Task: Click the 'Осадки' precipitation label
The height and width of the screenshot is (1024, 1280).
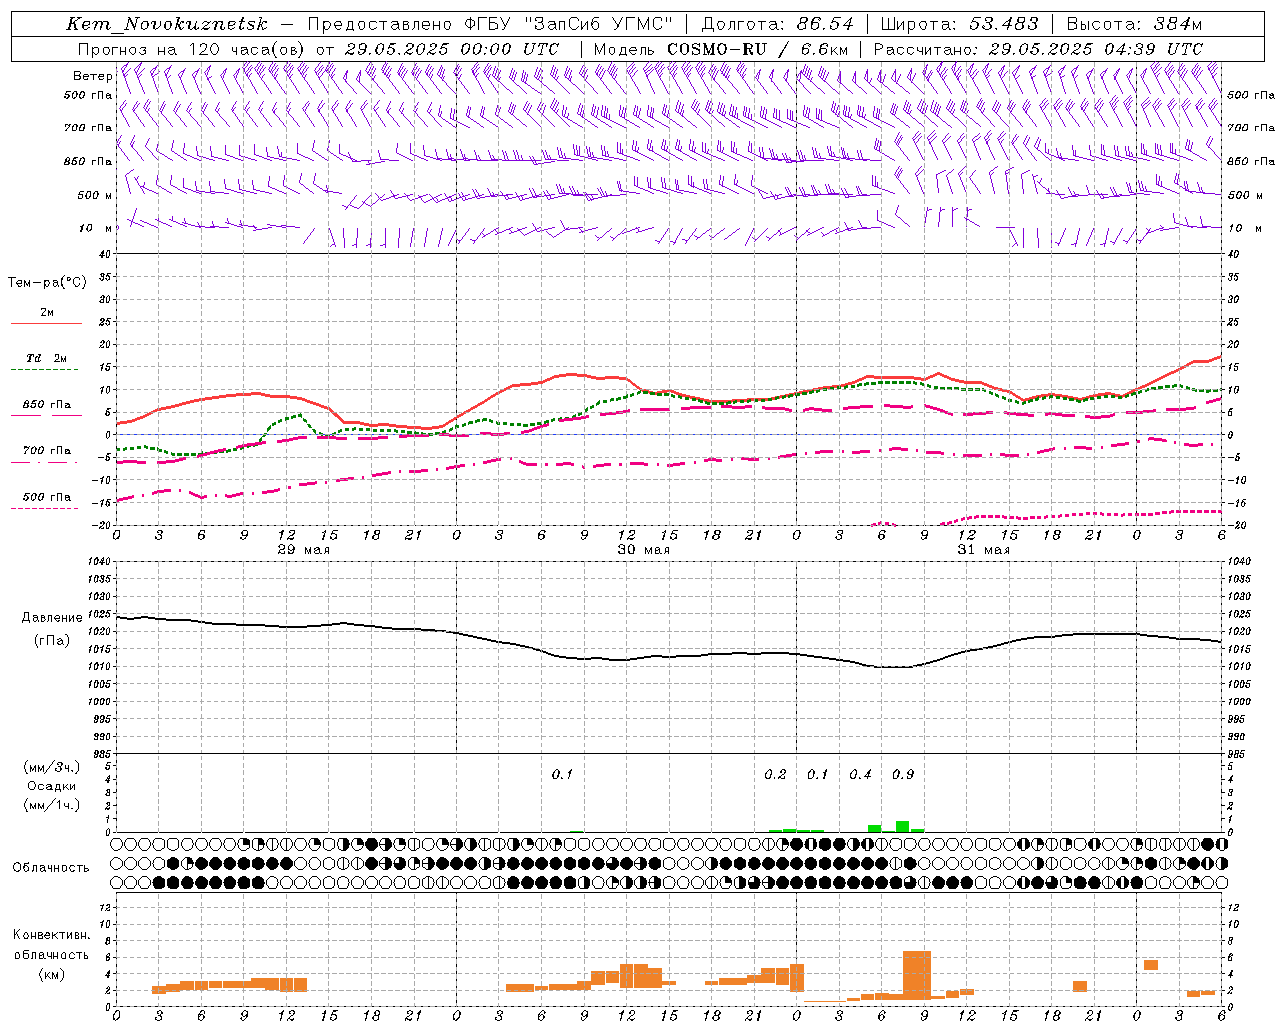Action: point(52,786)
